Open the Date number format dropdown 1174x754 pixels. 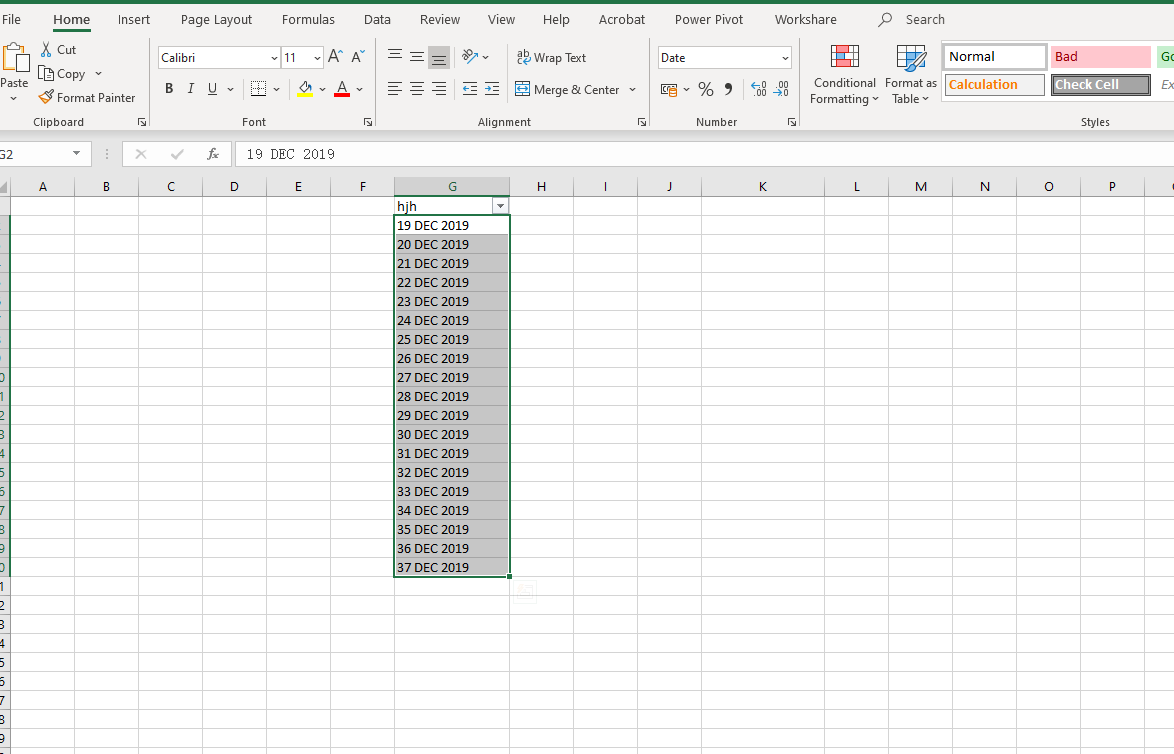click(x=785, y=58)
